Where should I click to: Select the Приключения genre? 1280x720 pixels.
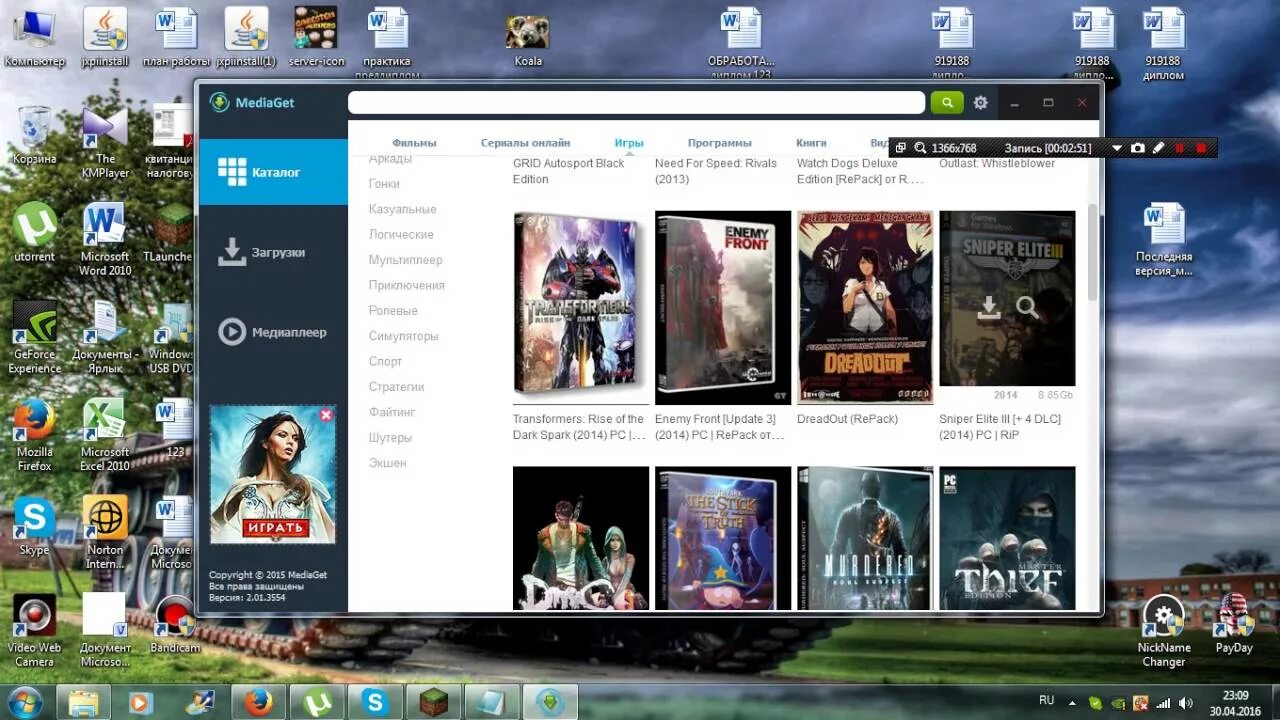pos(406,285)
